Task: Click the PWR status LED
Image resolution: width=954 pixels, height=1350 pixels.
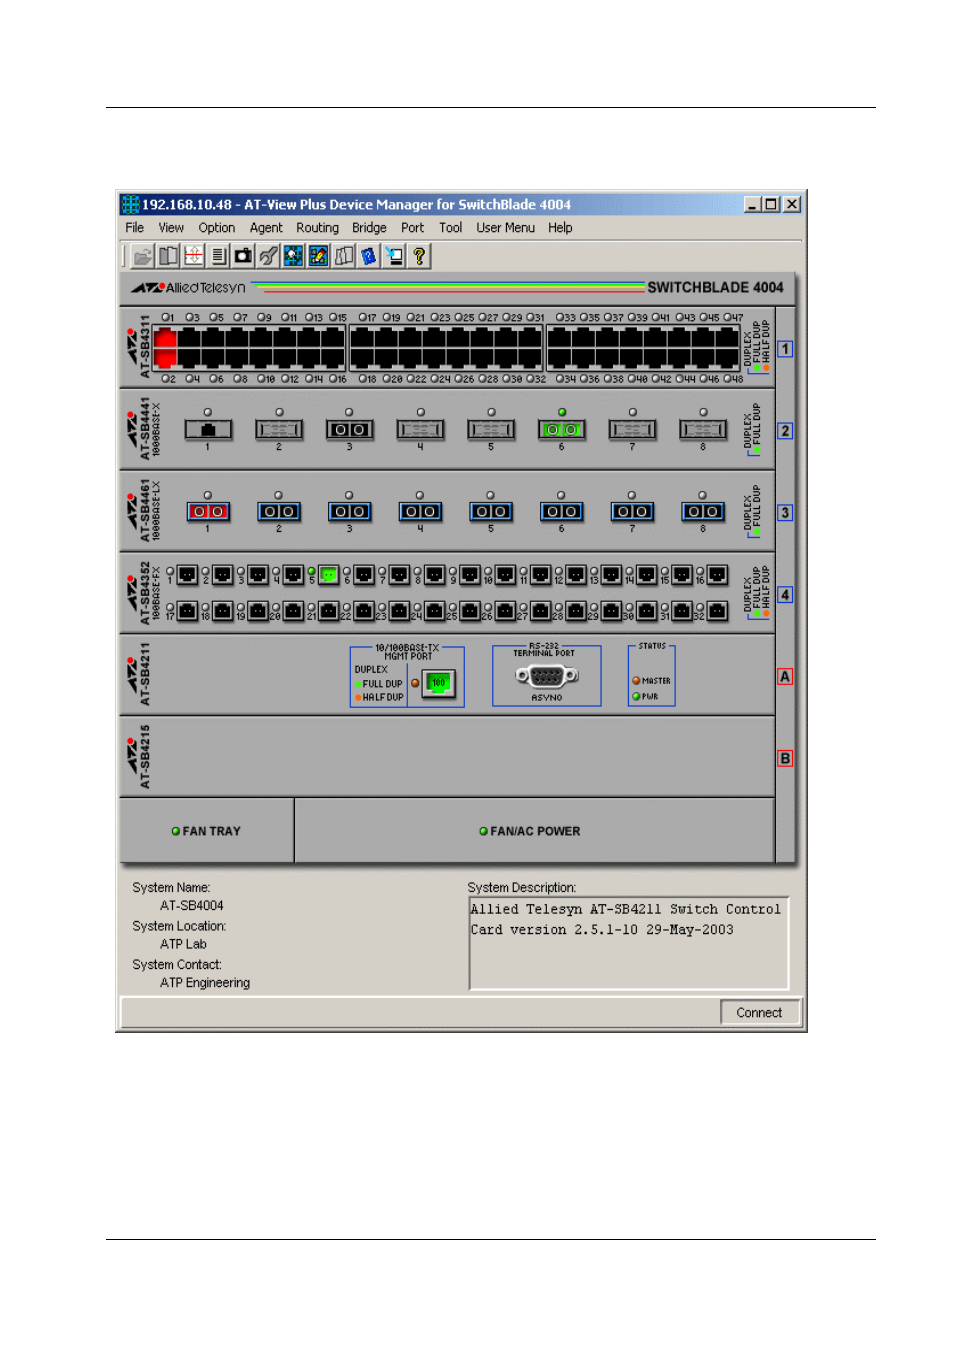Action: [636, 697]
